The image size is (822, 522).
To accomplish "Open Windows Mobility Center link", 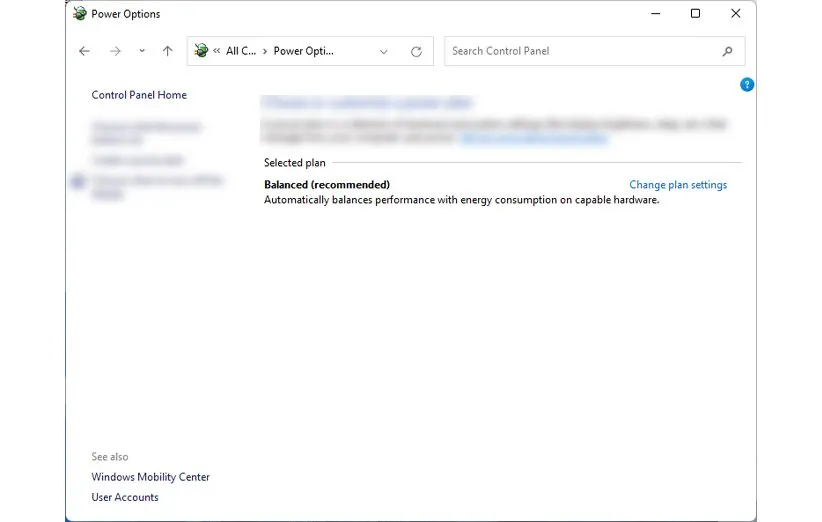I will point(150,477).
